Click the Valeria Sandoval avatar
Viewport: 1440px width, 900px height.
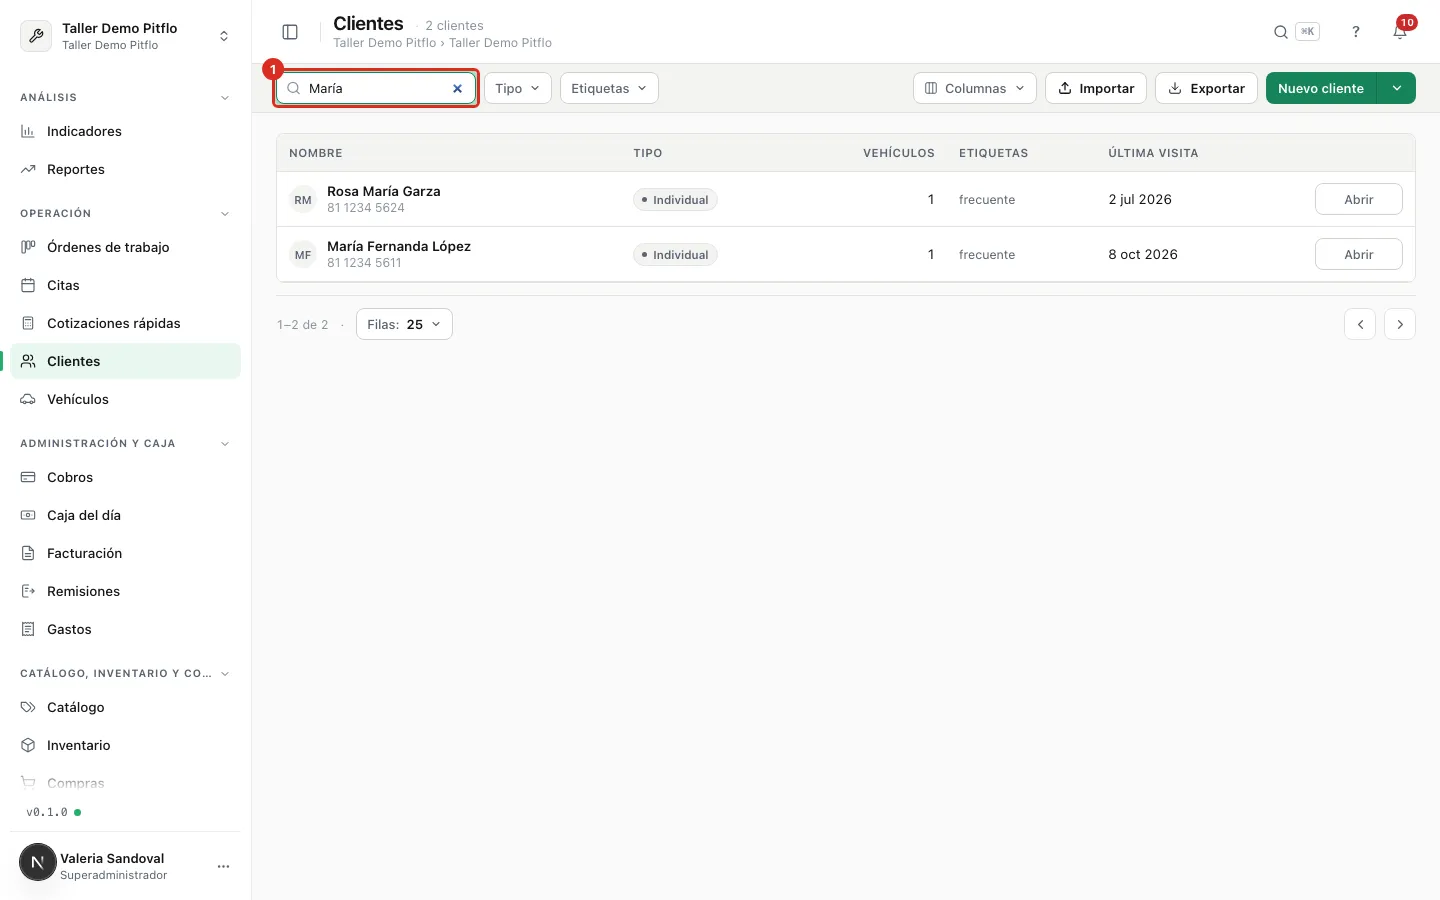pyautogui.click(x=38, y=862)
